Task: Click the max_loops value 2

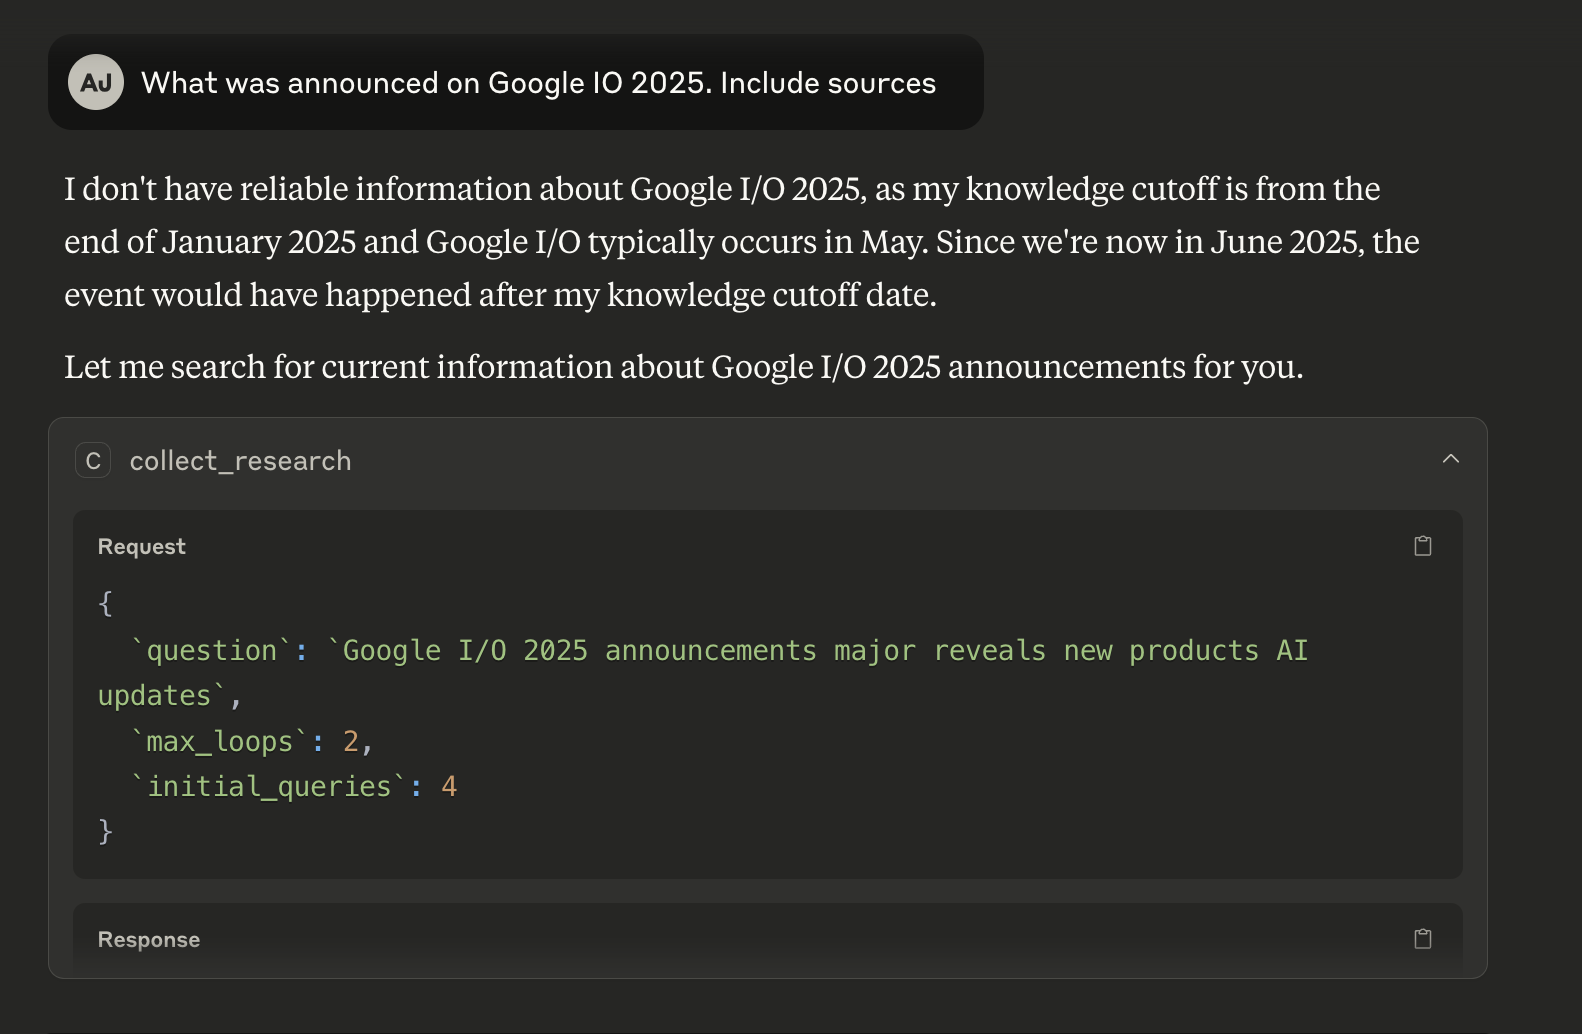Action: [351, 741]
